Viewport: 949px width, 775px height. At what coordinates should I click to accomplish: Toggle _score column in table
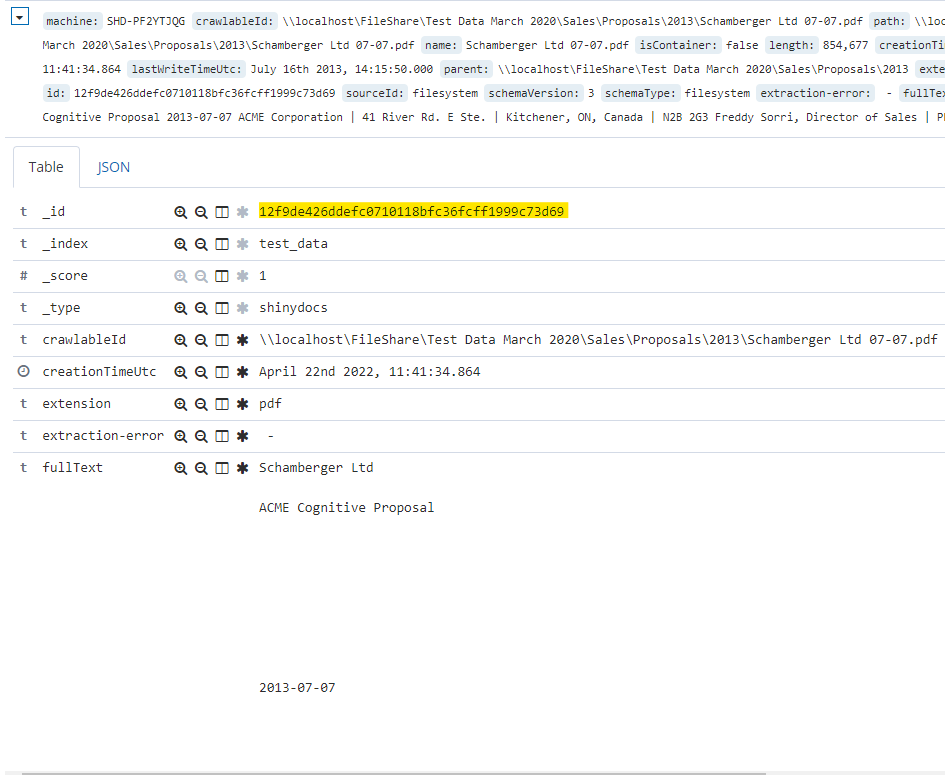222,276
